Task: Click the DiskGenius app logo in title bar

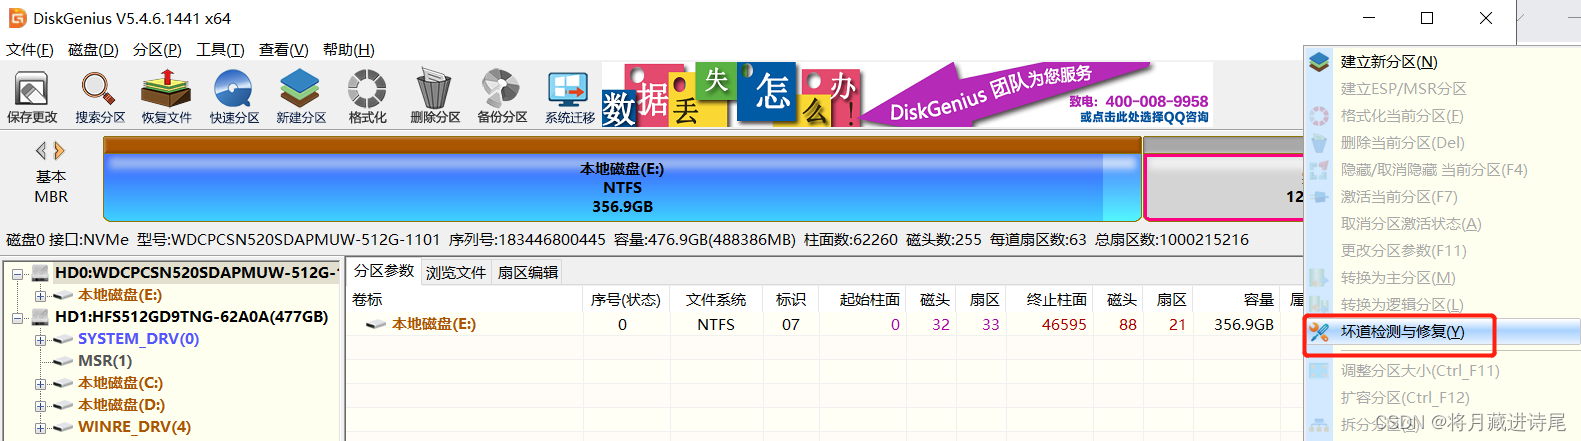Action: (17, 18)
